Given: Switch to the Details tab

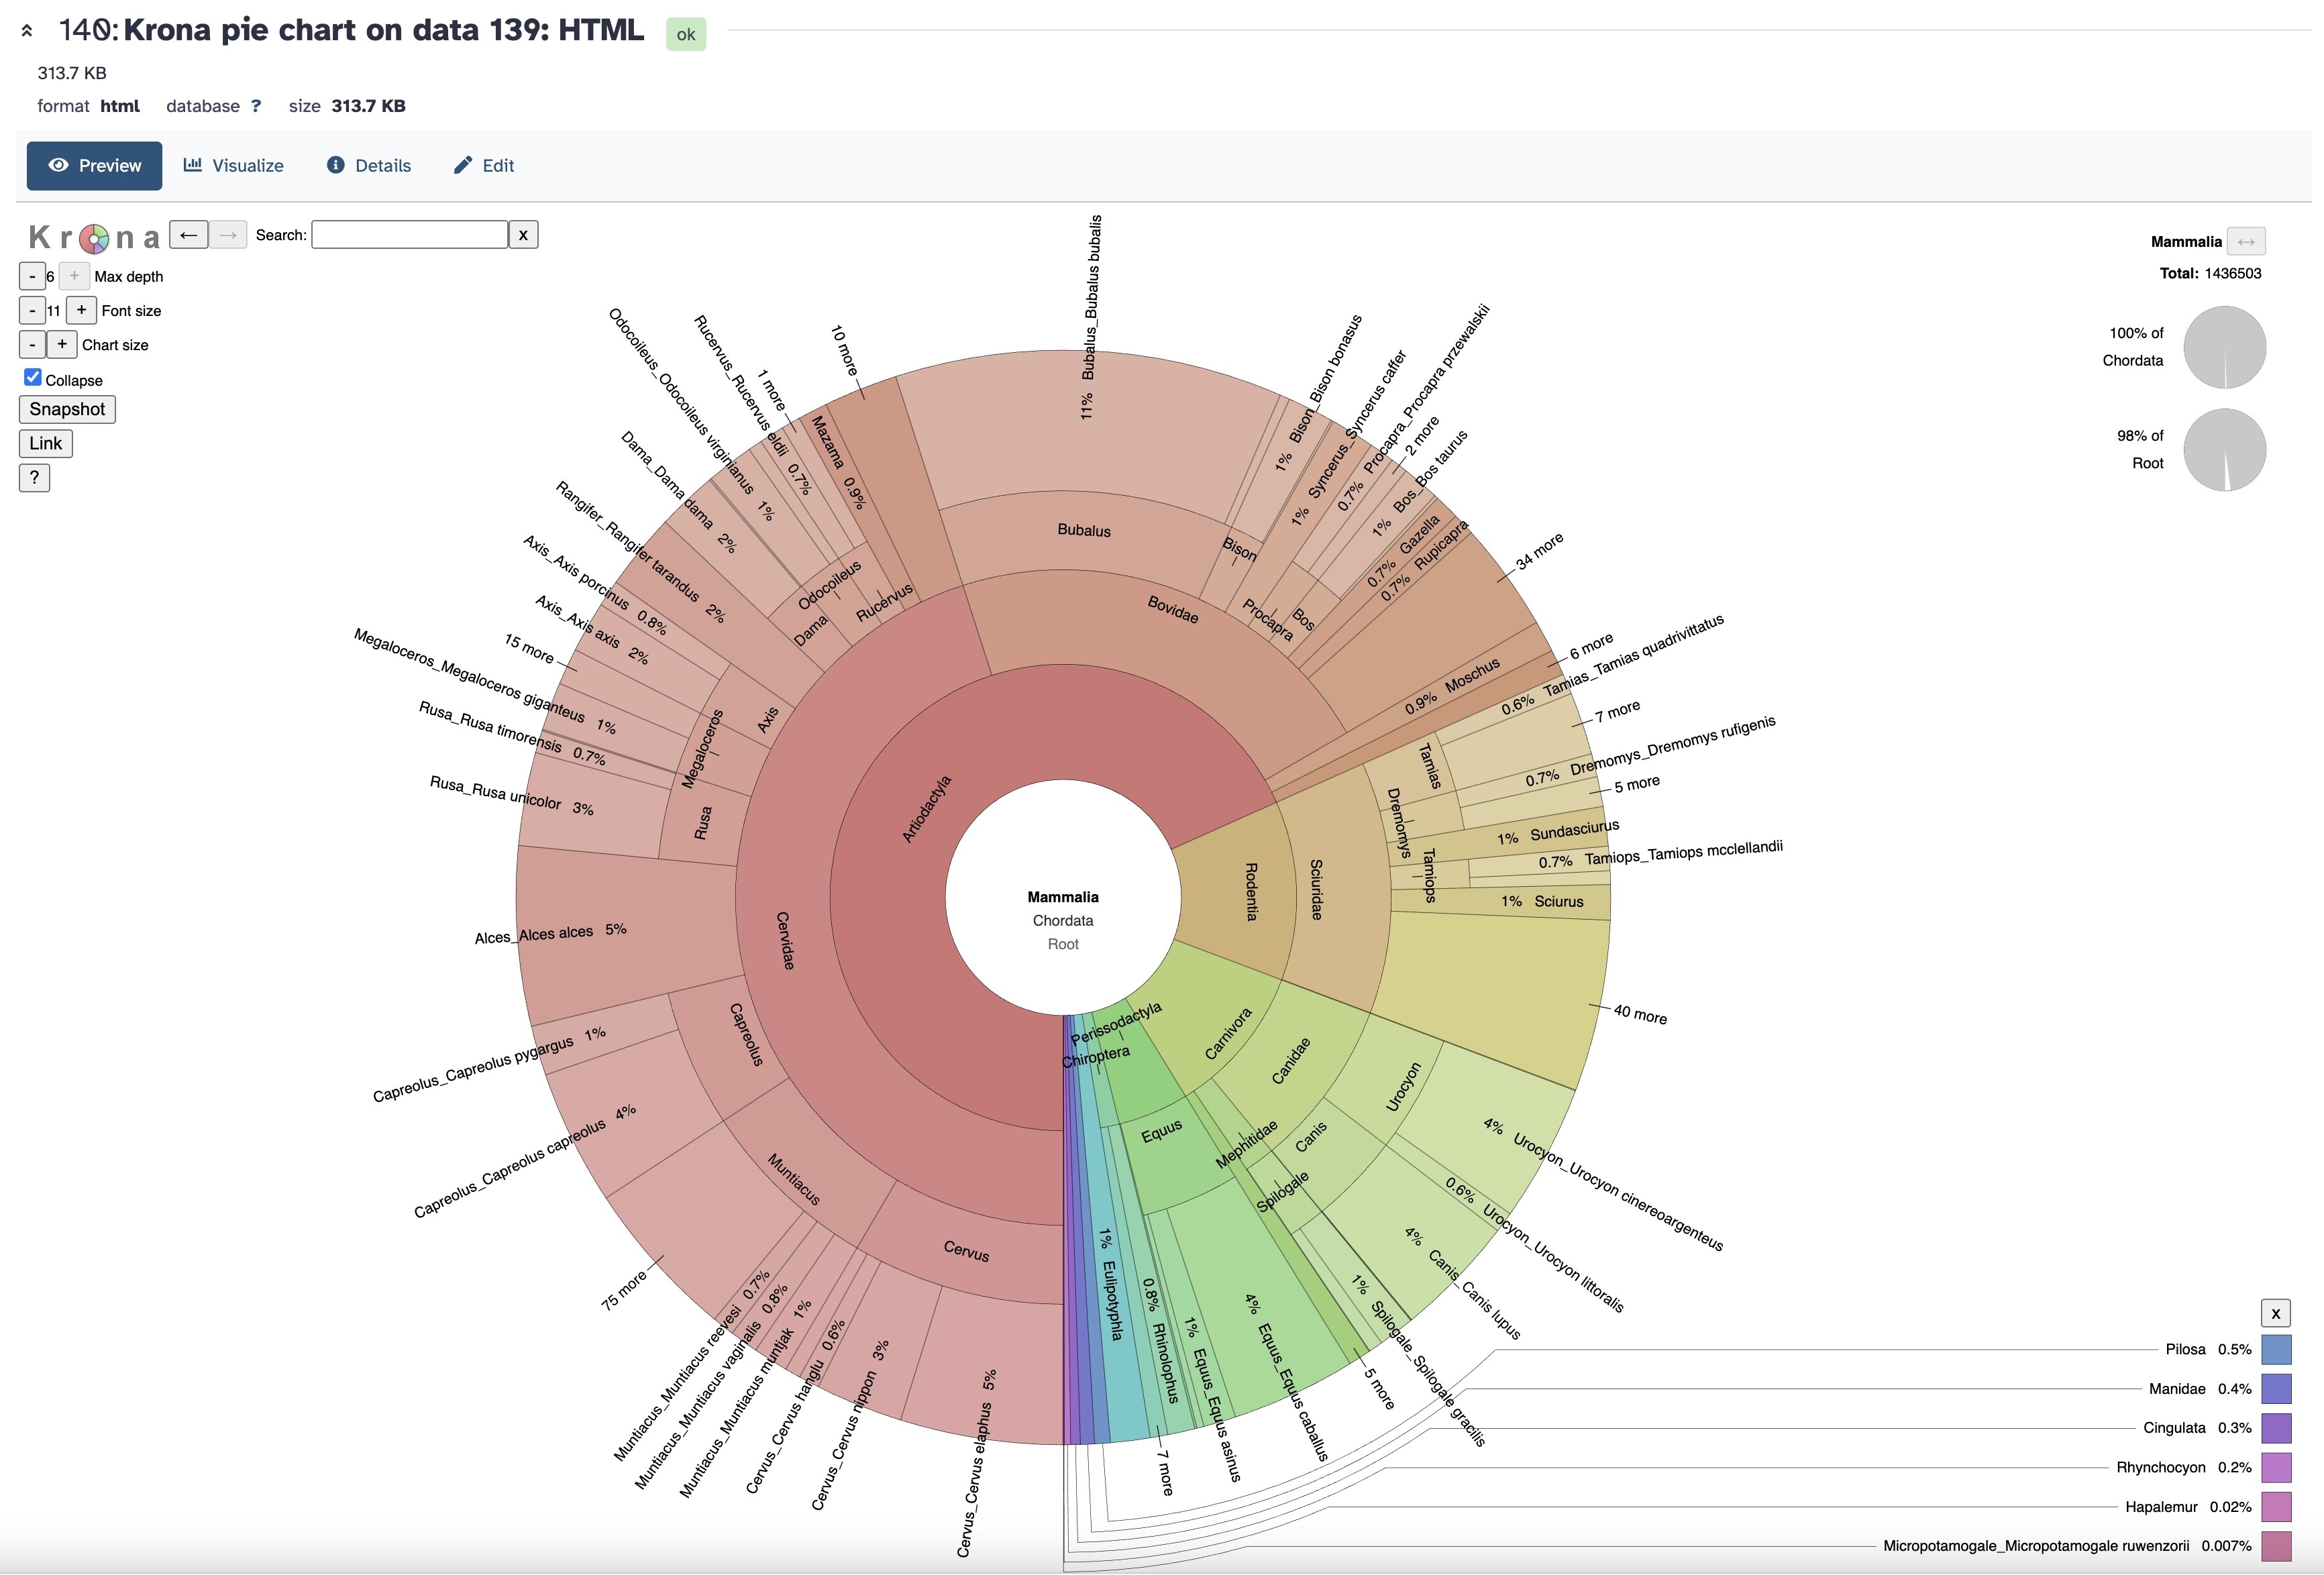Looking at the screenshot, I should pos(369,166).
